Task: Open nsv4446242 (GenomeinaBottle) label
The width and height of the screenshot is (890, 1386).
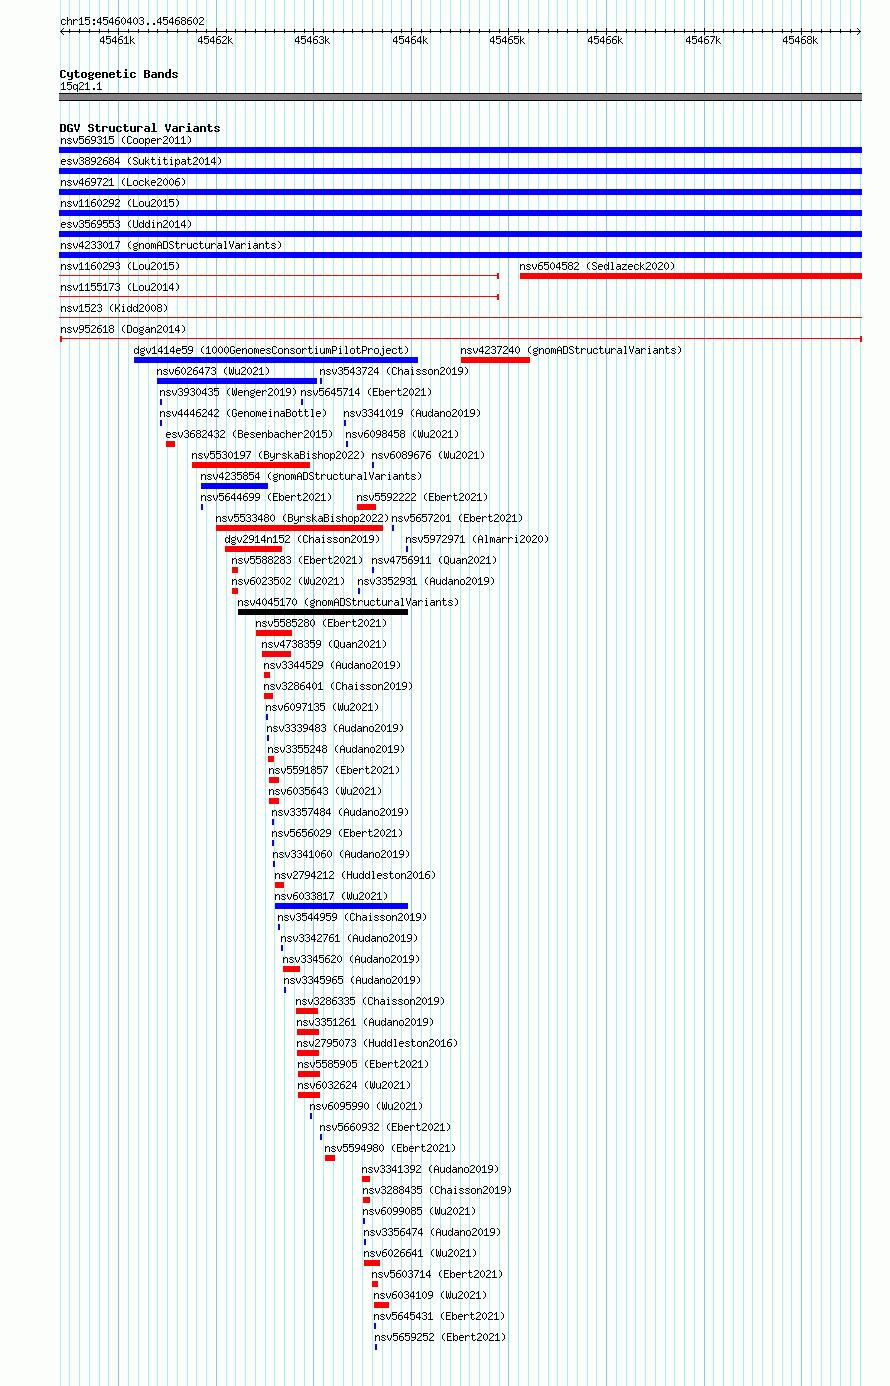Action: pos(243,414)
